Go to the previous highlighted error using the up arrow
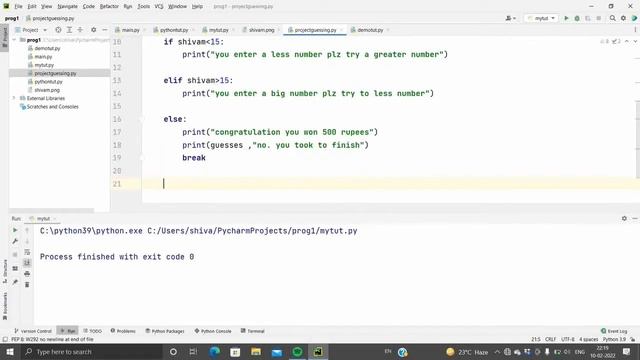The image size is (640, 360). tap(627, 42)
